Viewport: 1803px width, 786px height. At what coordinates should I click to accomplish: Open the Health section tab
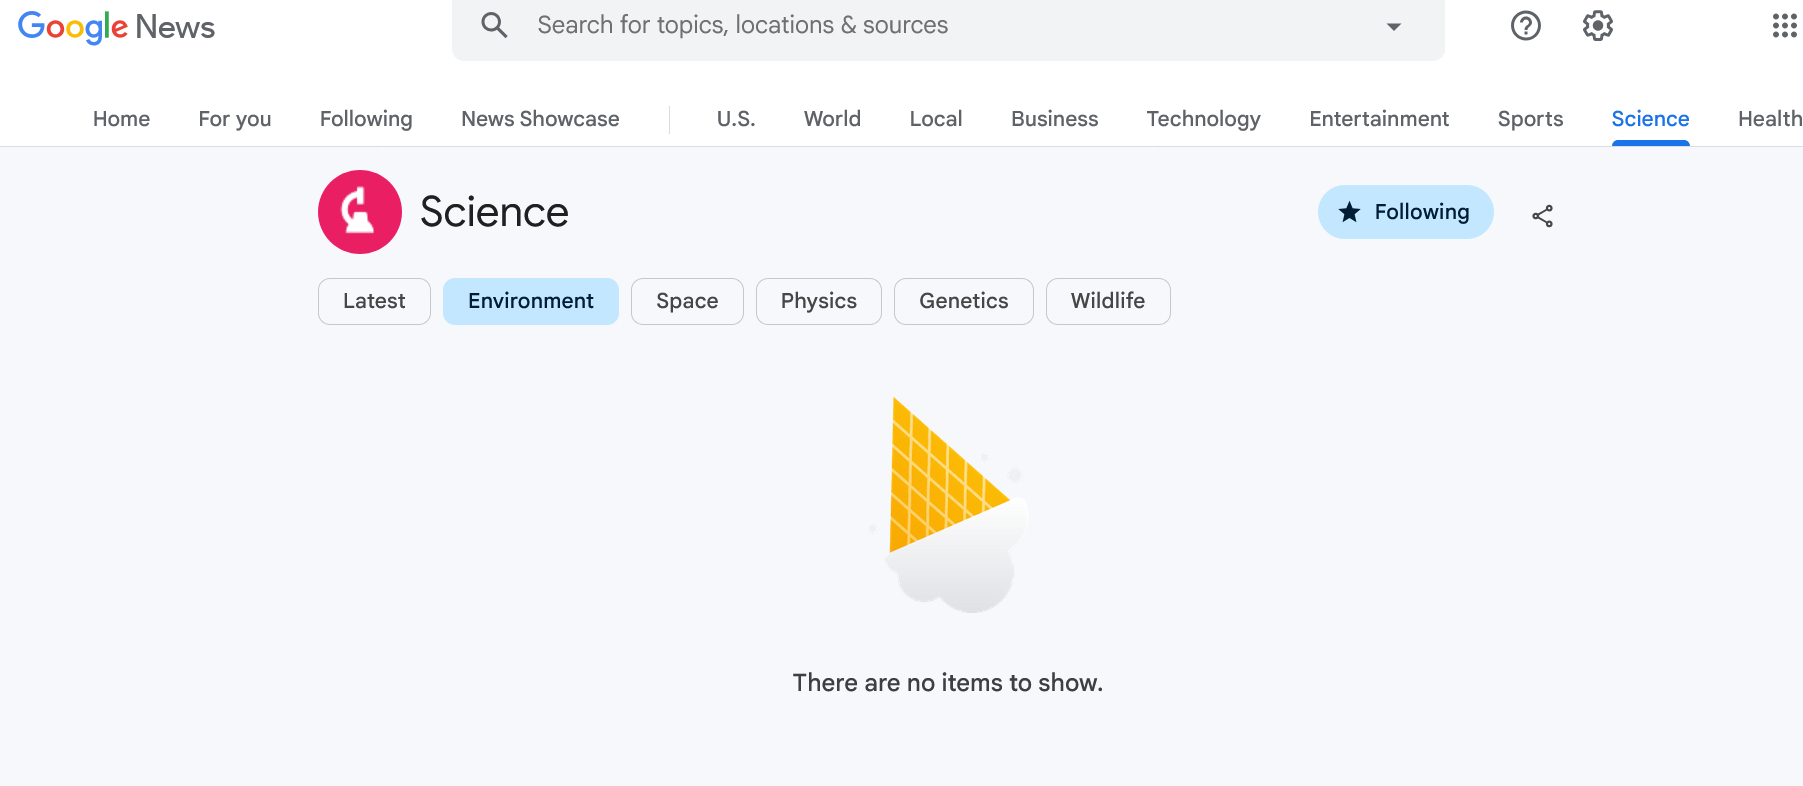(x=1769, y=119)
